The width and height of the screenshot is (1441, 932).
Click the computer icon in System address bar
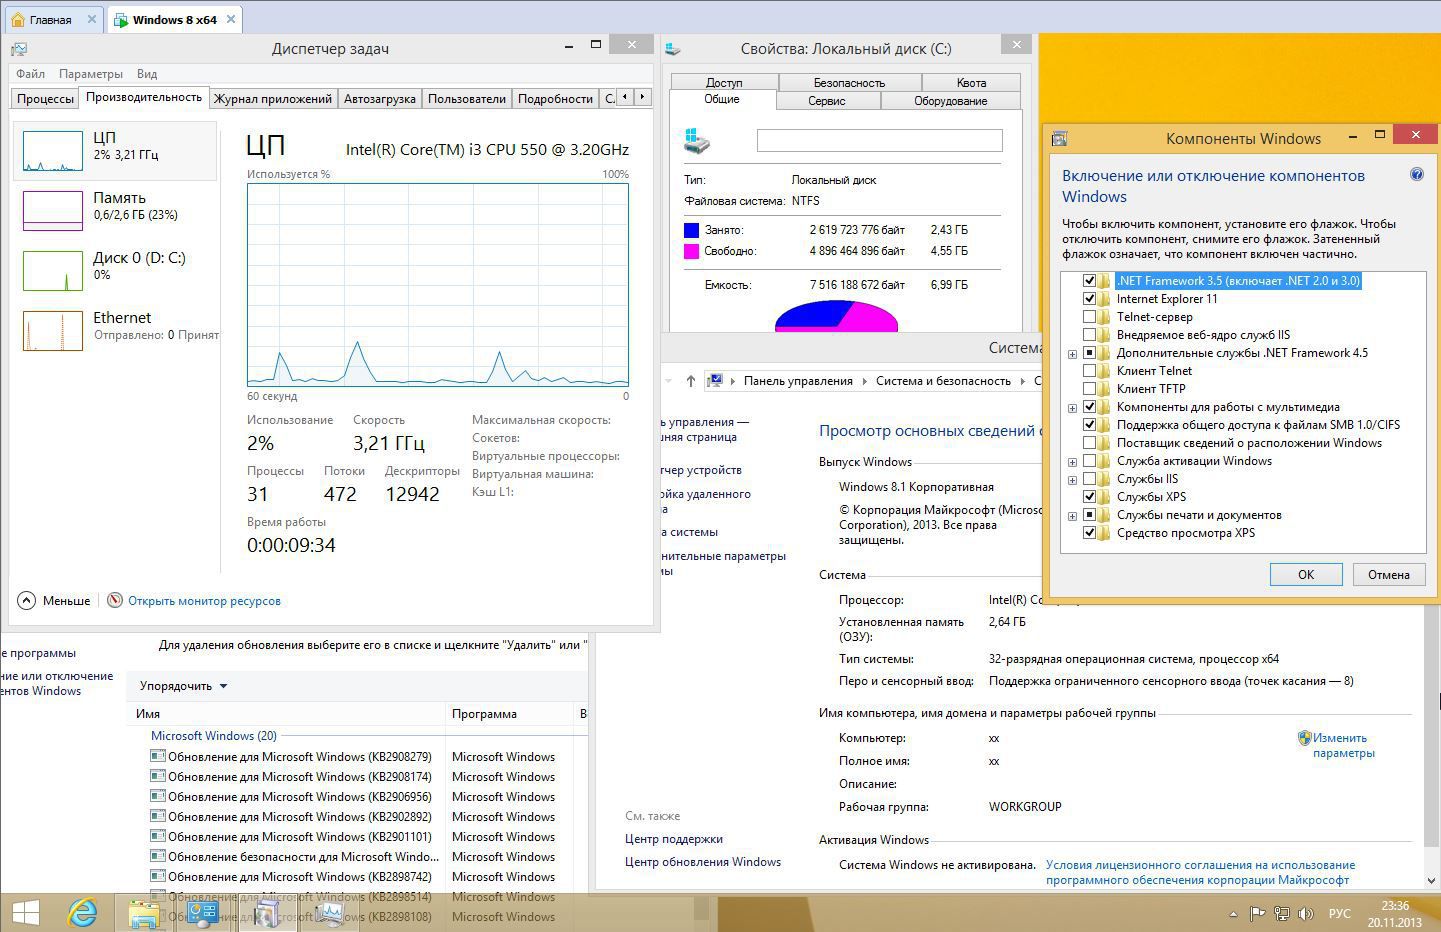(714, 381)
